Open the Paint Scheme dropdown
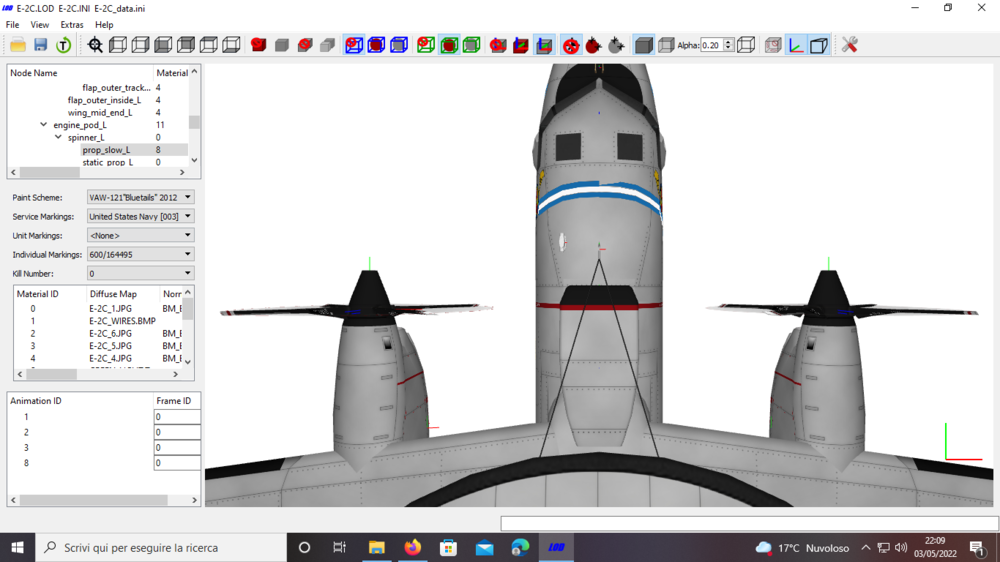This screenshot has width=1000, height=562. coord(140,198)
